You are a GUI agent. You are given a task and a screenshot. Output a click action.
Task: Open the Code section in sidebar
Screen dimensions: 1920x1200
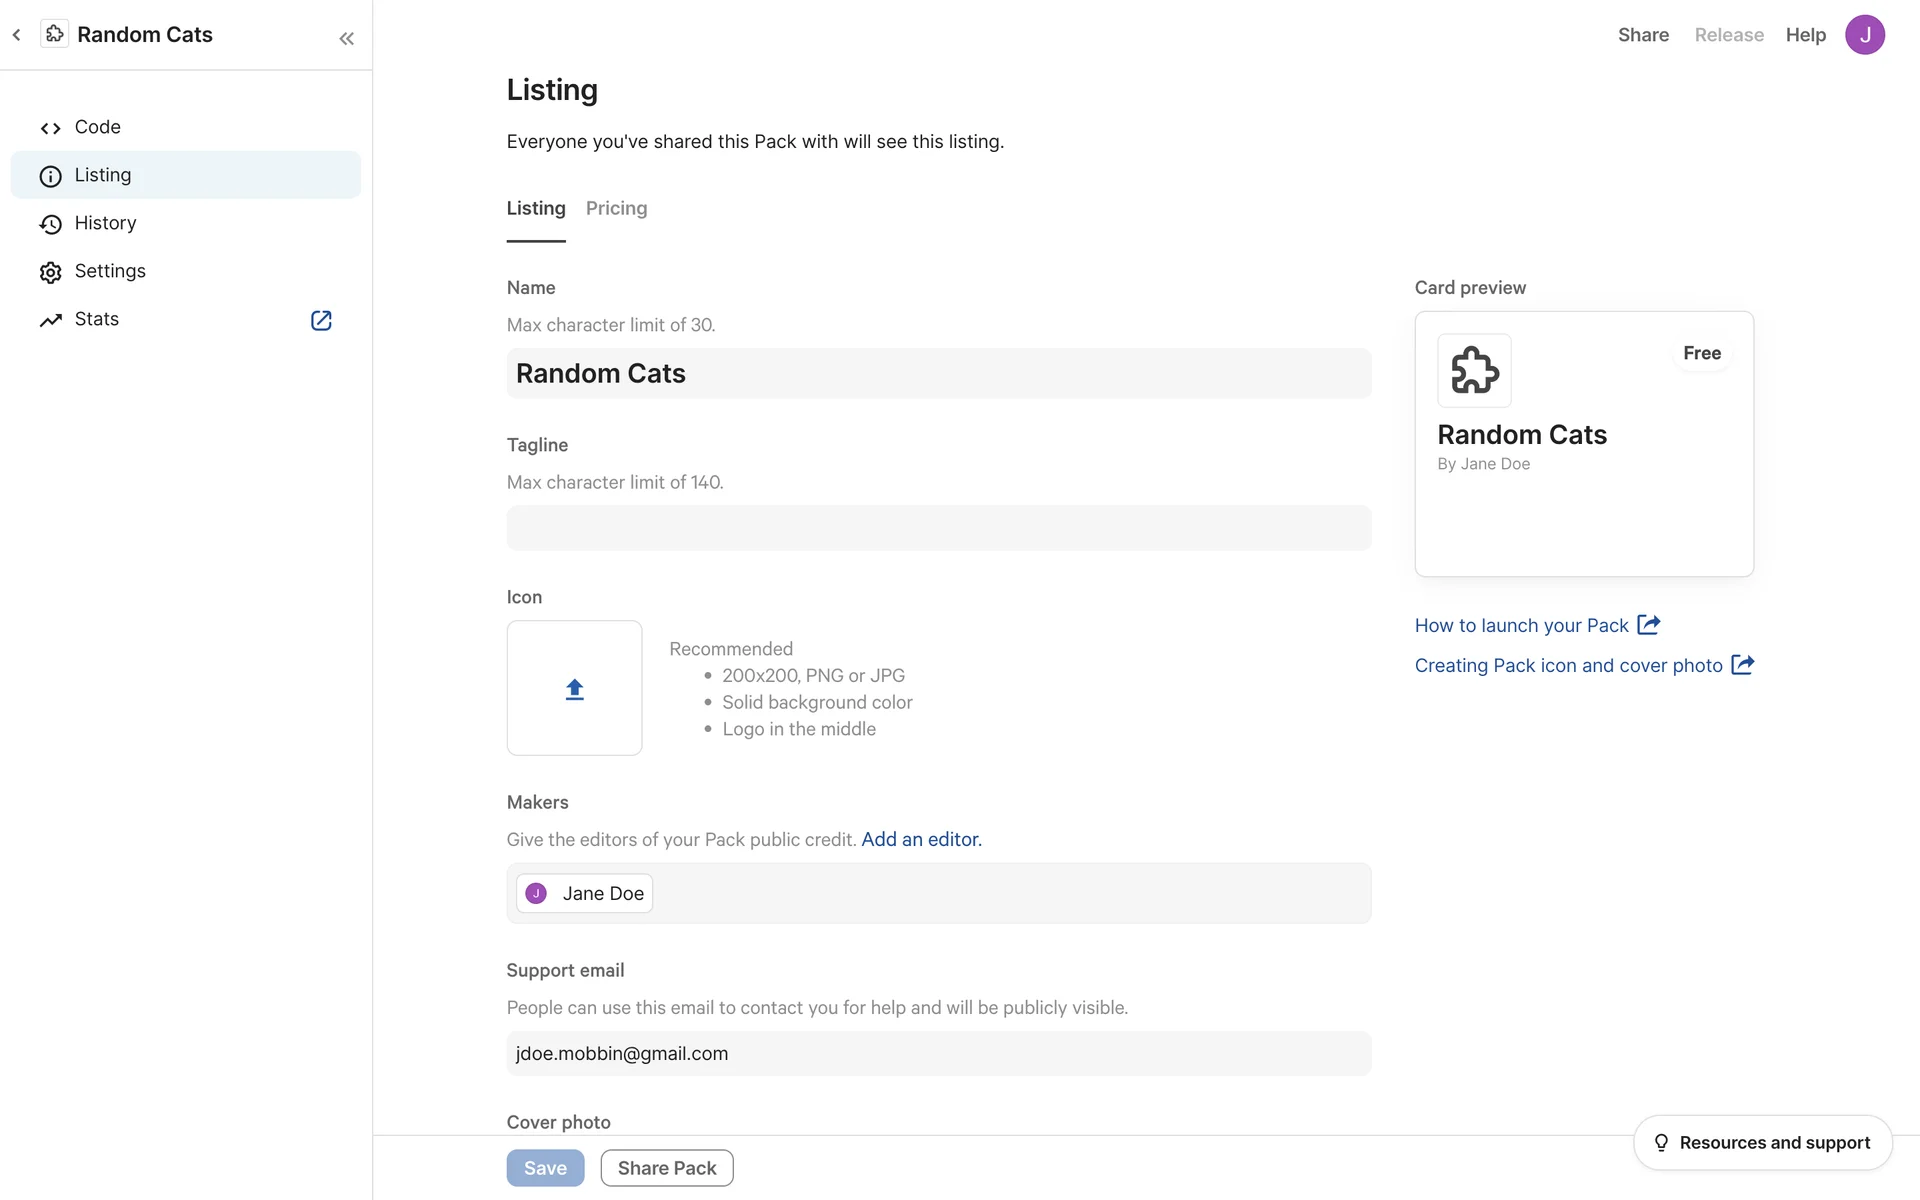point(97,127)
